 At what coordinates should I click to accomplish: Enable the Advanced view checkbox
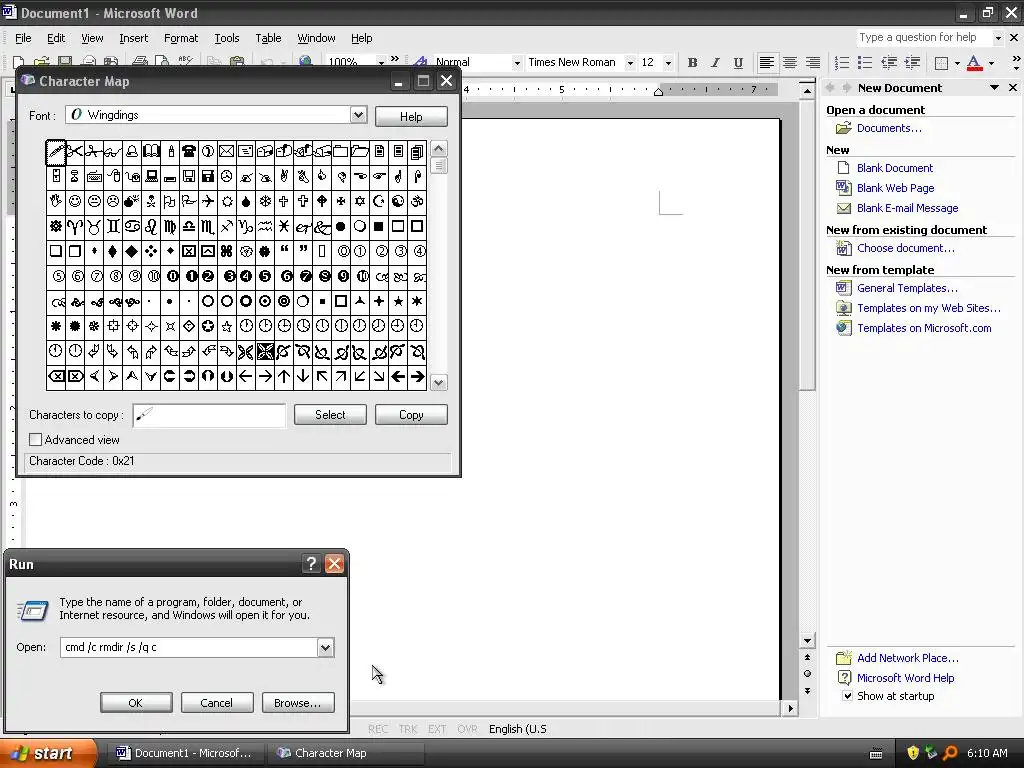[x=35, y=440]
